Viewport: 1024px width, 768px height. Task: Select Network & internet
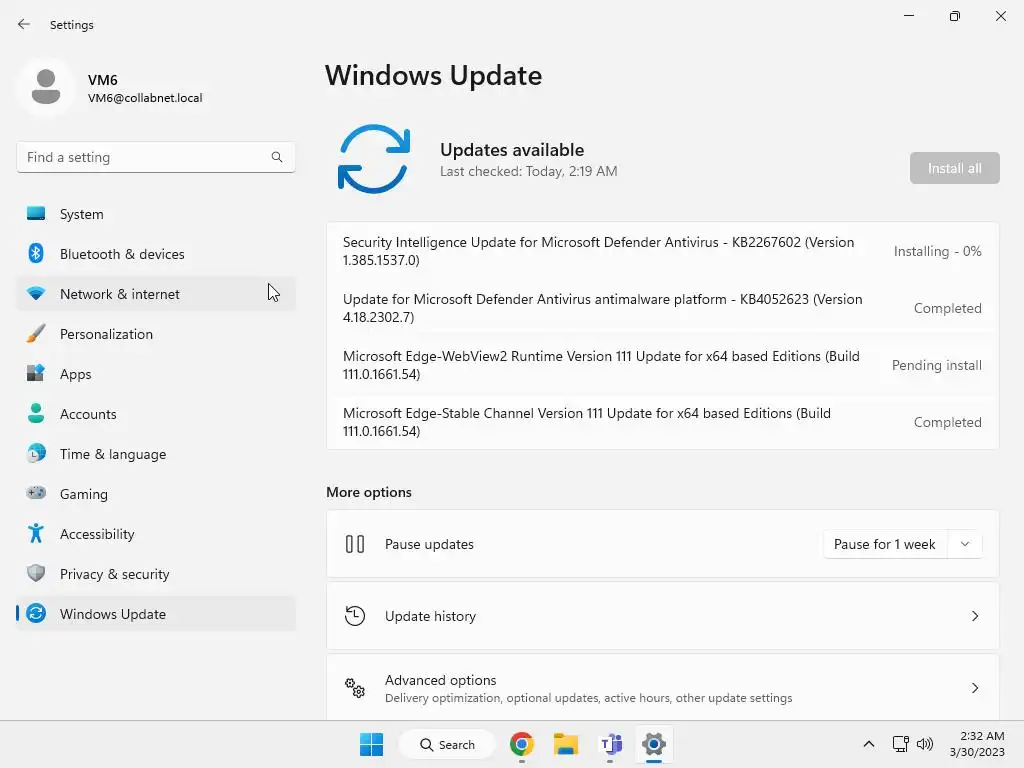click(x=156, y=294)
